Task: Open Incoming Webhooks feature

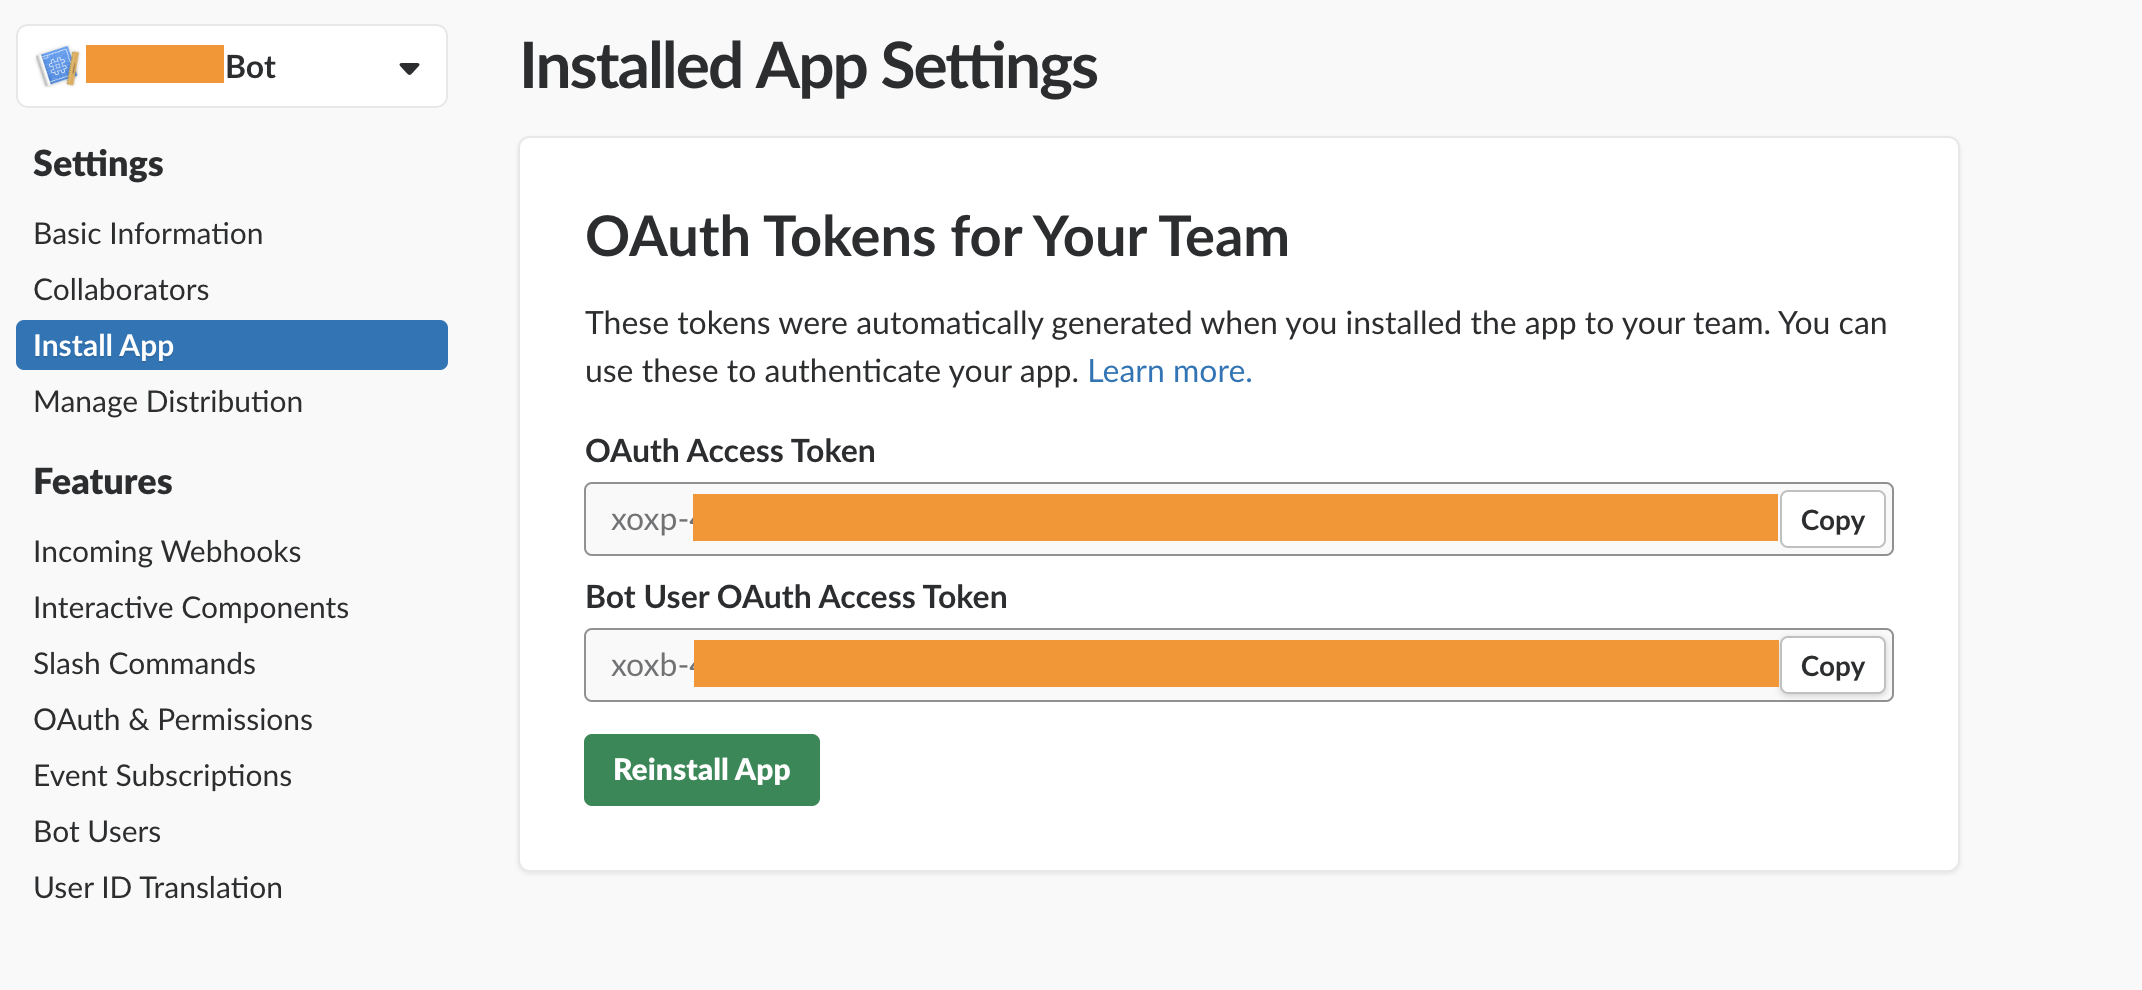Action: coord(167,552)
